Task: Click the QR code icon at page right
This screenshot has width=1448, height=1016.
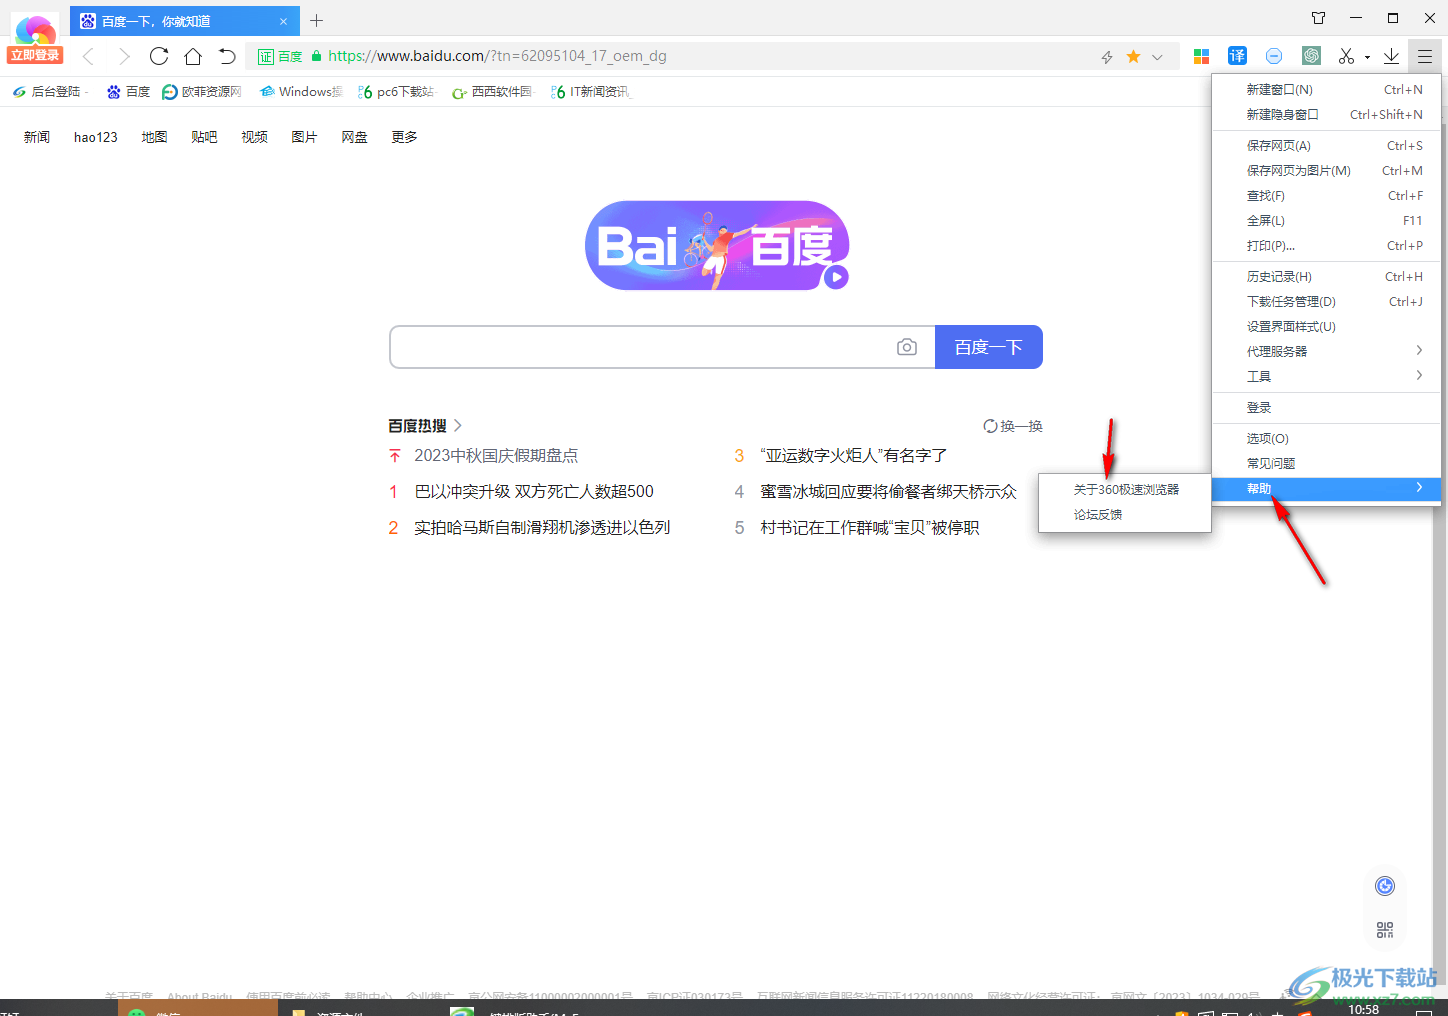Action: tap(1385, 930)
